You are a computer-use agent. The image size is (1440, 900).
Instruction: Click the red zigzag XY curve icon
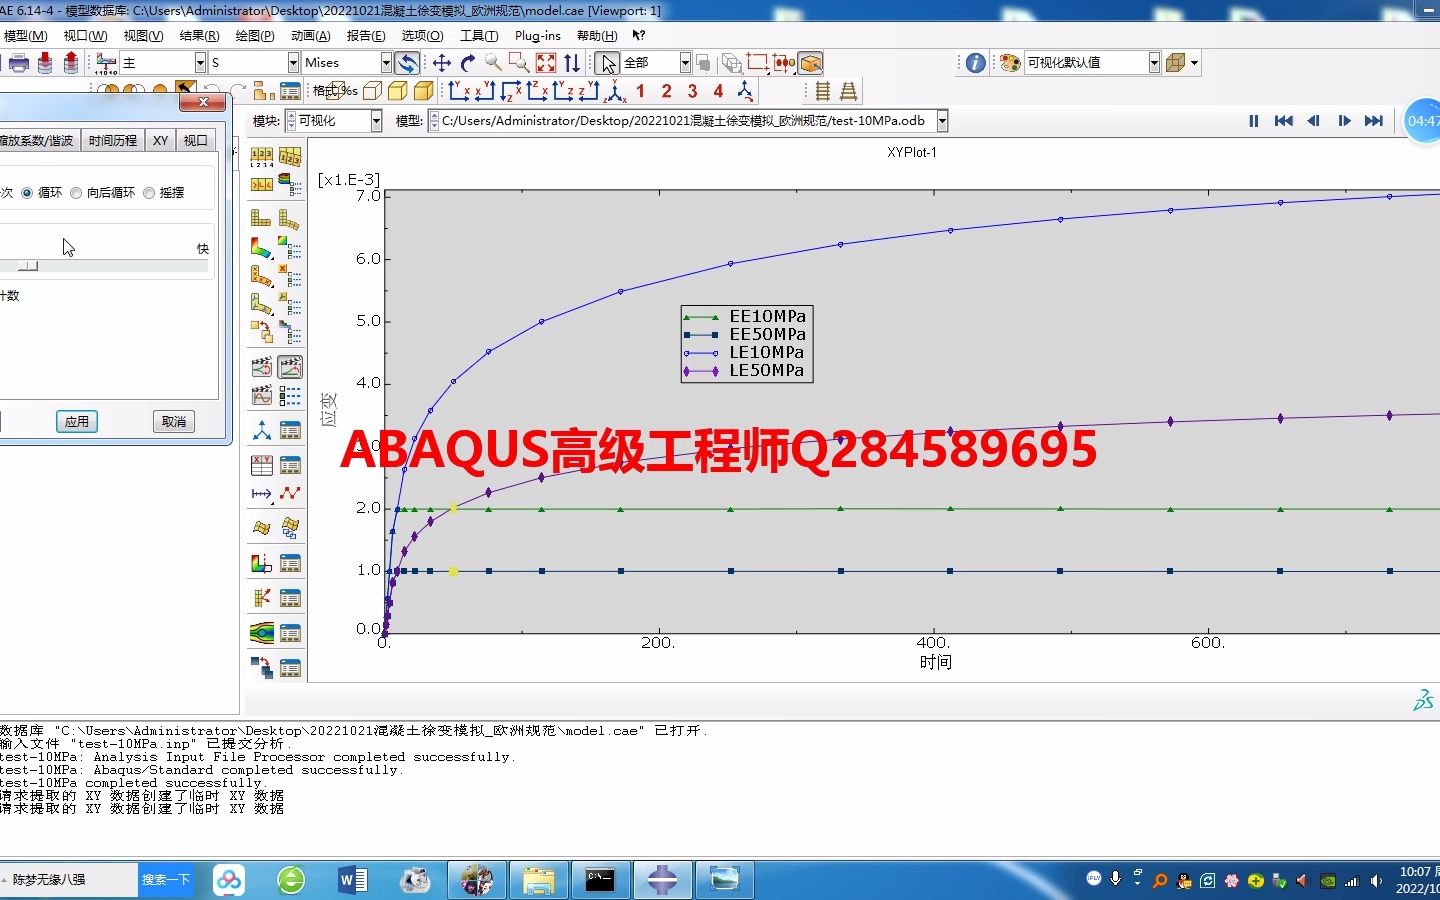[x=290, y=494]
